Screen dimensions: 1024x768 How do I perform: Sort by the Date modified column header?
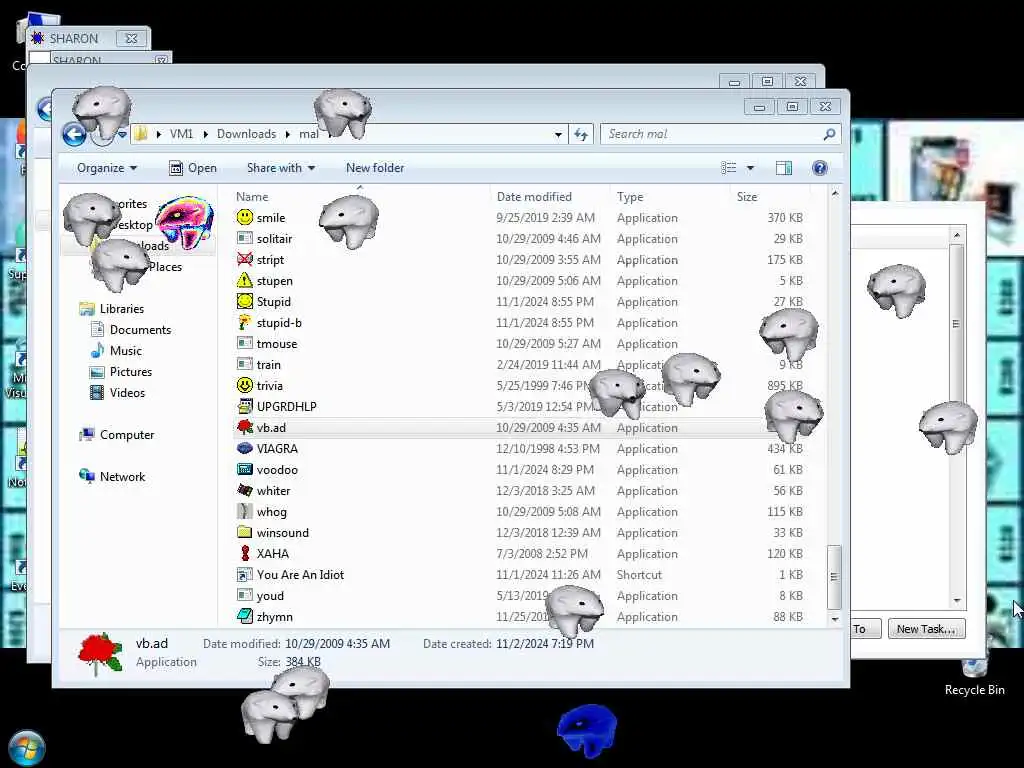point(534,197)
